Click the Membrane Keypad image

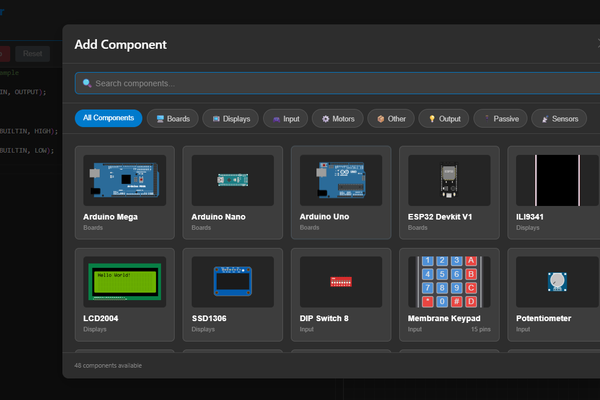pyautogui.click(x=449, y=282)
